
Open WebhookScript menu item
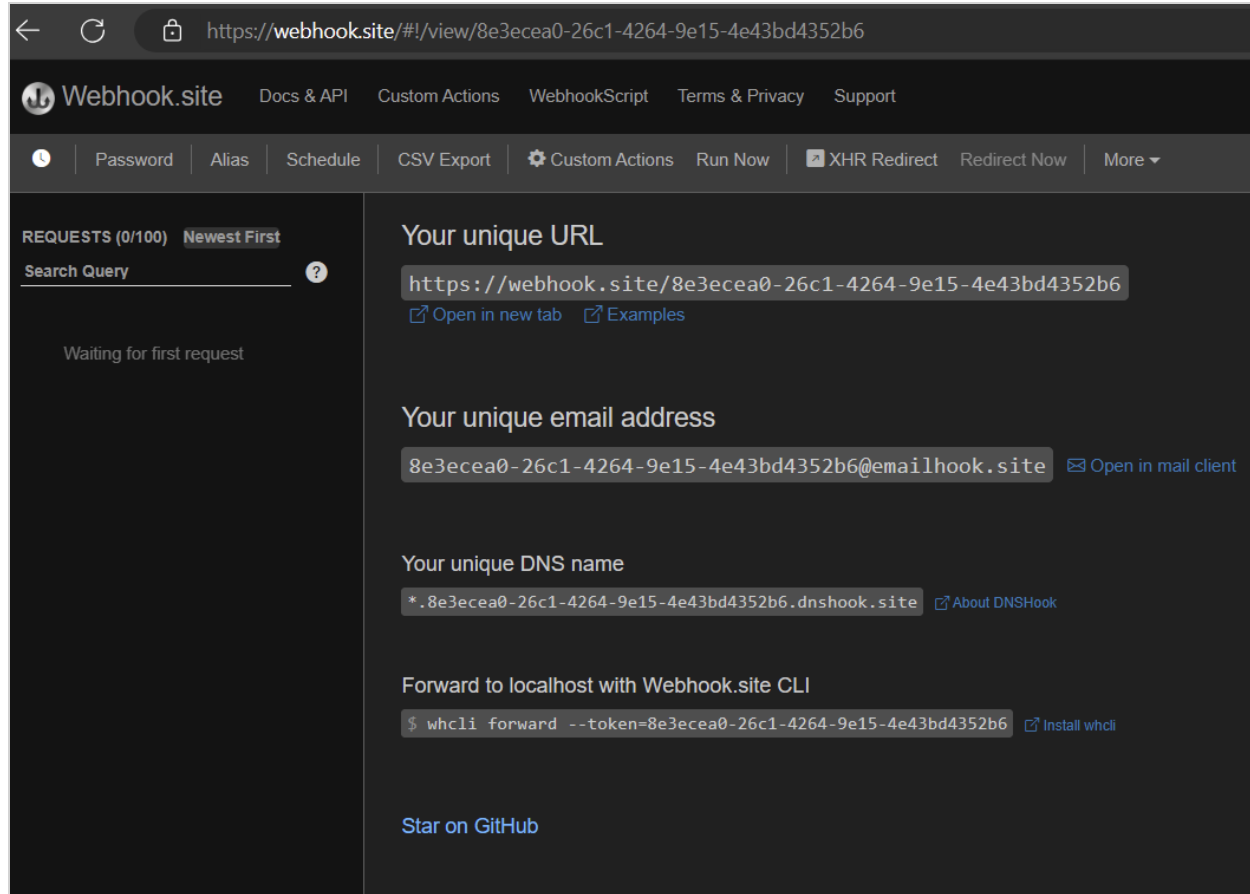click(588, 97)
